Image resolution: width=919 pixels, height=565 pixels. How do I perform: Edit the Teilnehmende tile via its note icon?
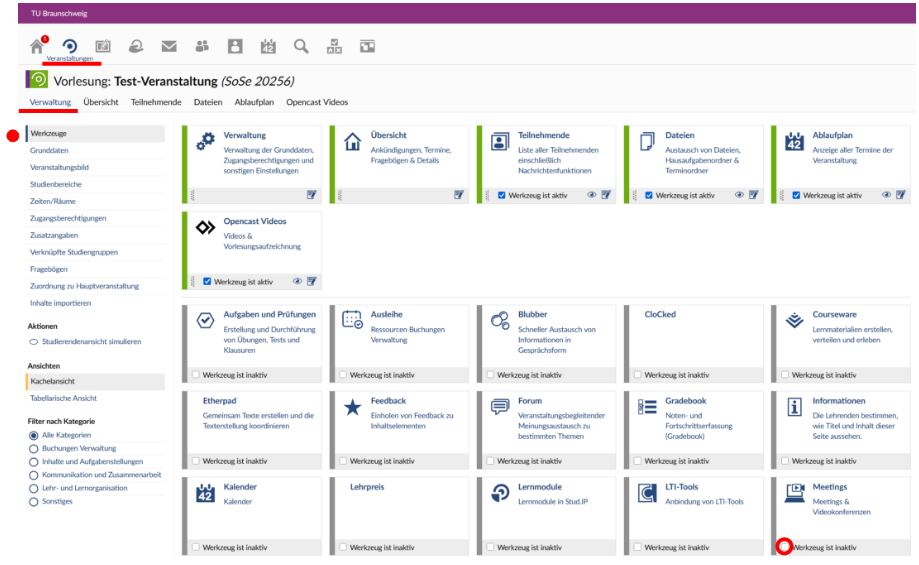click(x=606, y=195)
